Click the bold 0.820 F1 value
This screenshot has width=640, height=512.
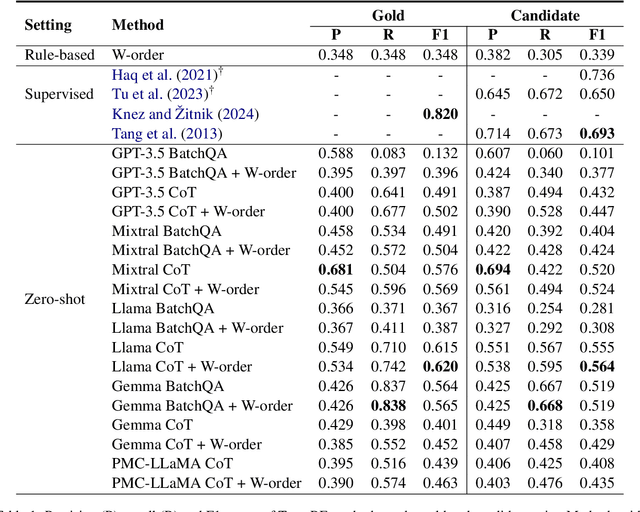coord(440,114)
